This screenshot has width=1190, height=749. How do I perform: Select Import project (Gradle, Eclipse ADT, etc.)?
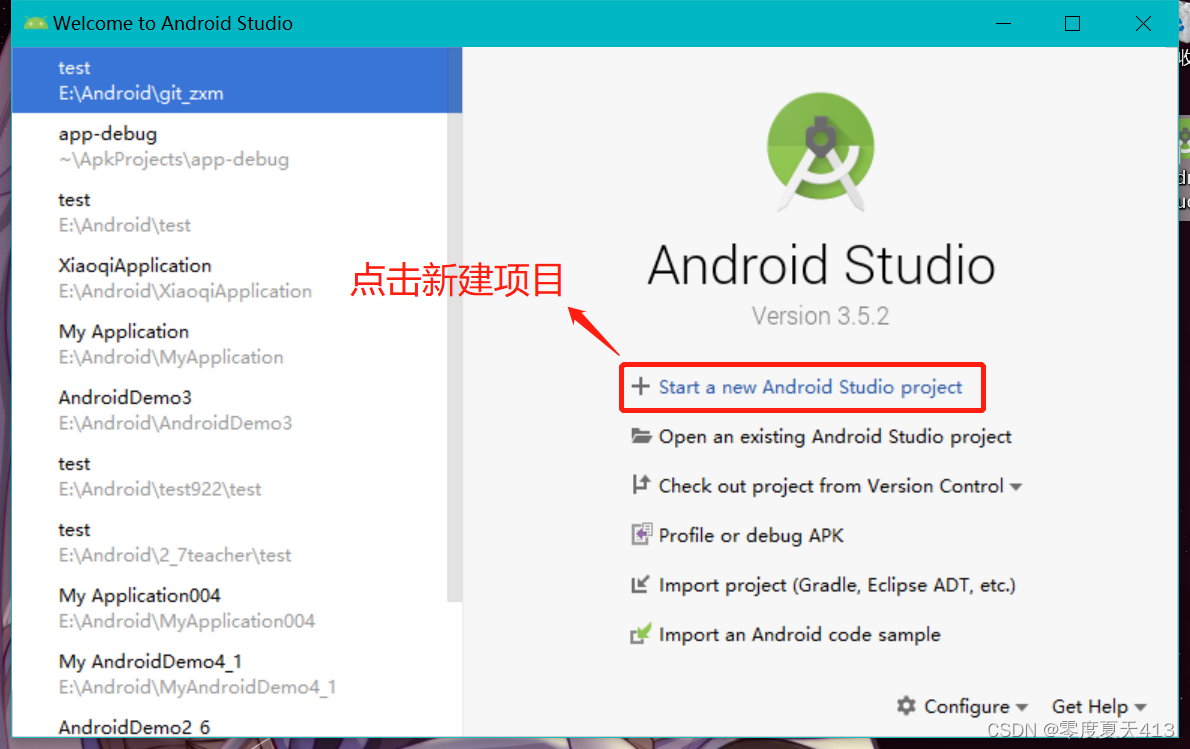tap(837, 585)
